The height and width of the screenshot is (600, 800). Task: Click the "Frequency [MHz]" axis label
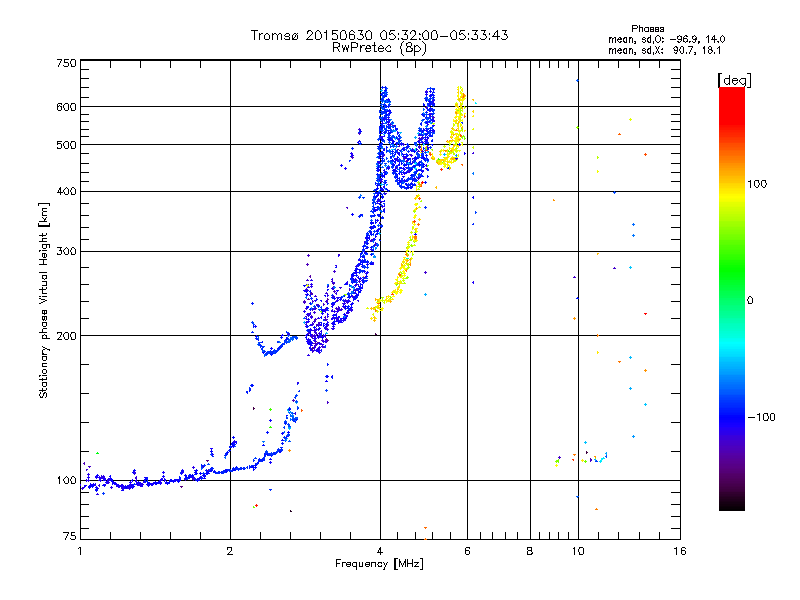click(379, 564)
